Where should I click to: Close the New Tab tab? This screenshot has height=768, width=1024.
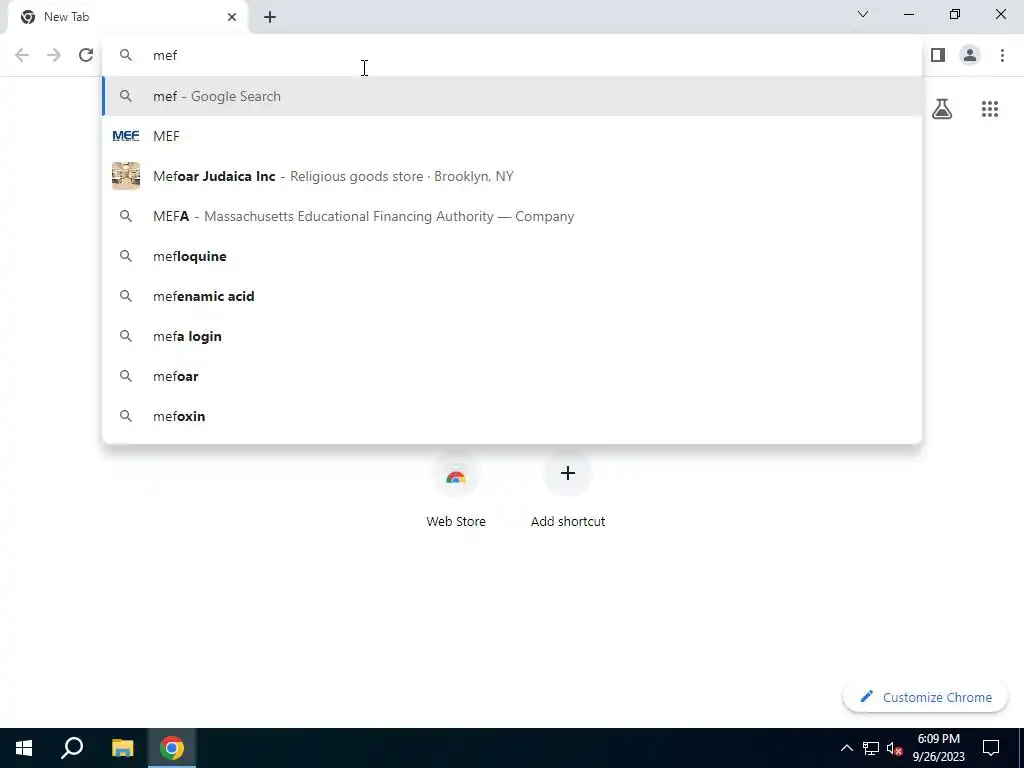point(232,17)
